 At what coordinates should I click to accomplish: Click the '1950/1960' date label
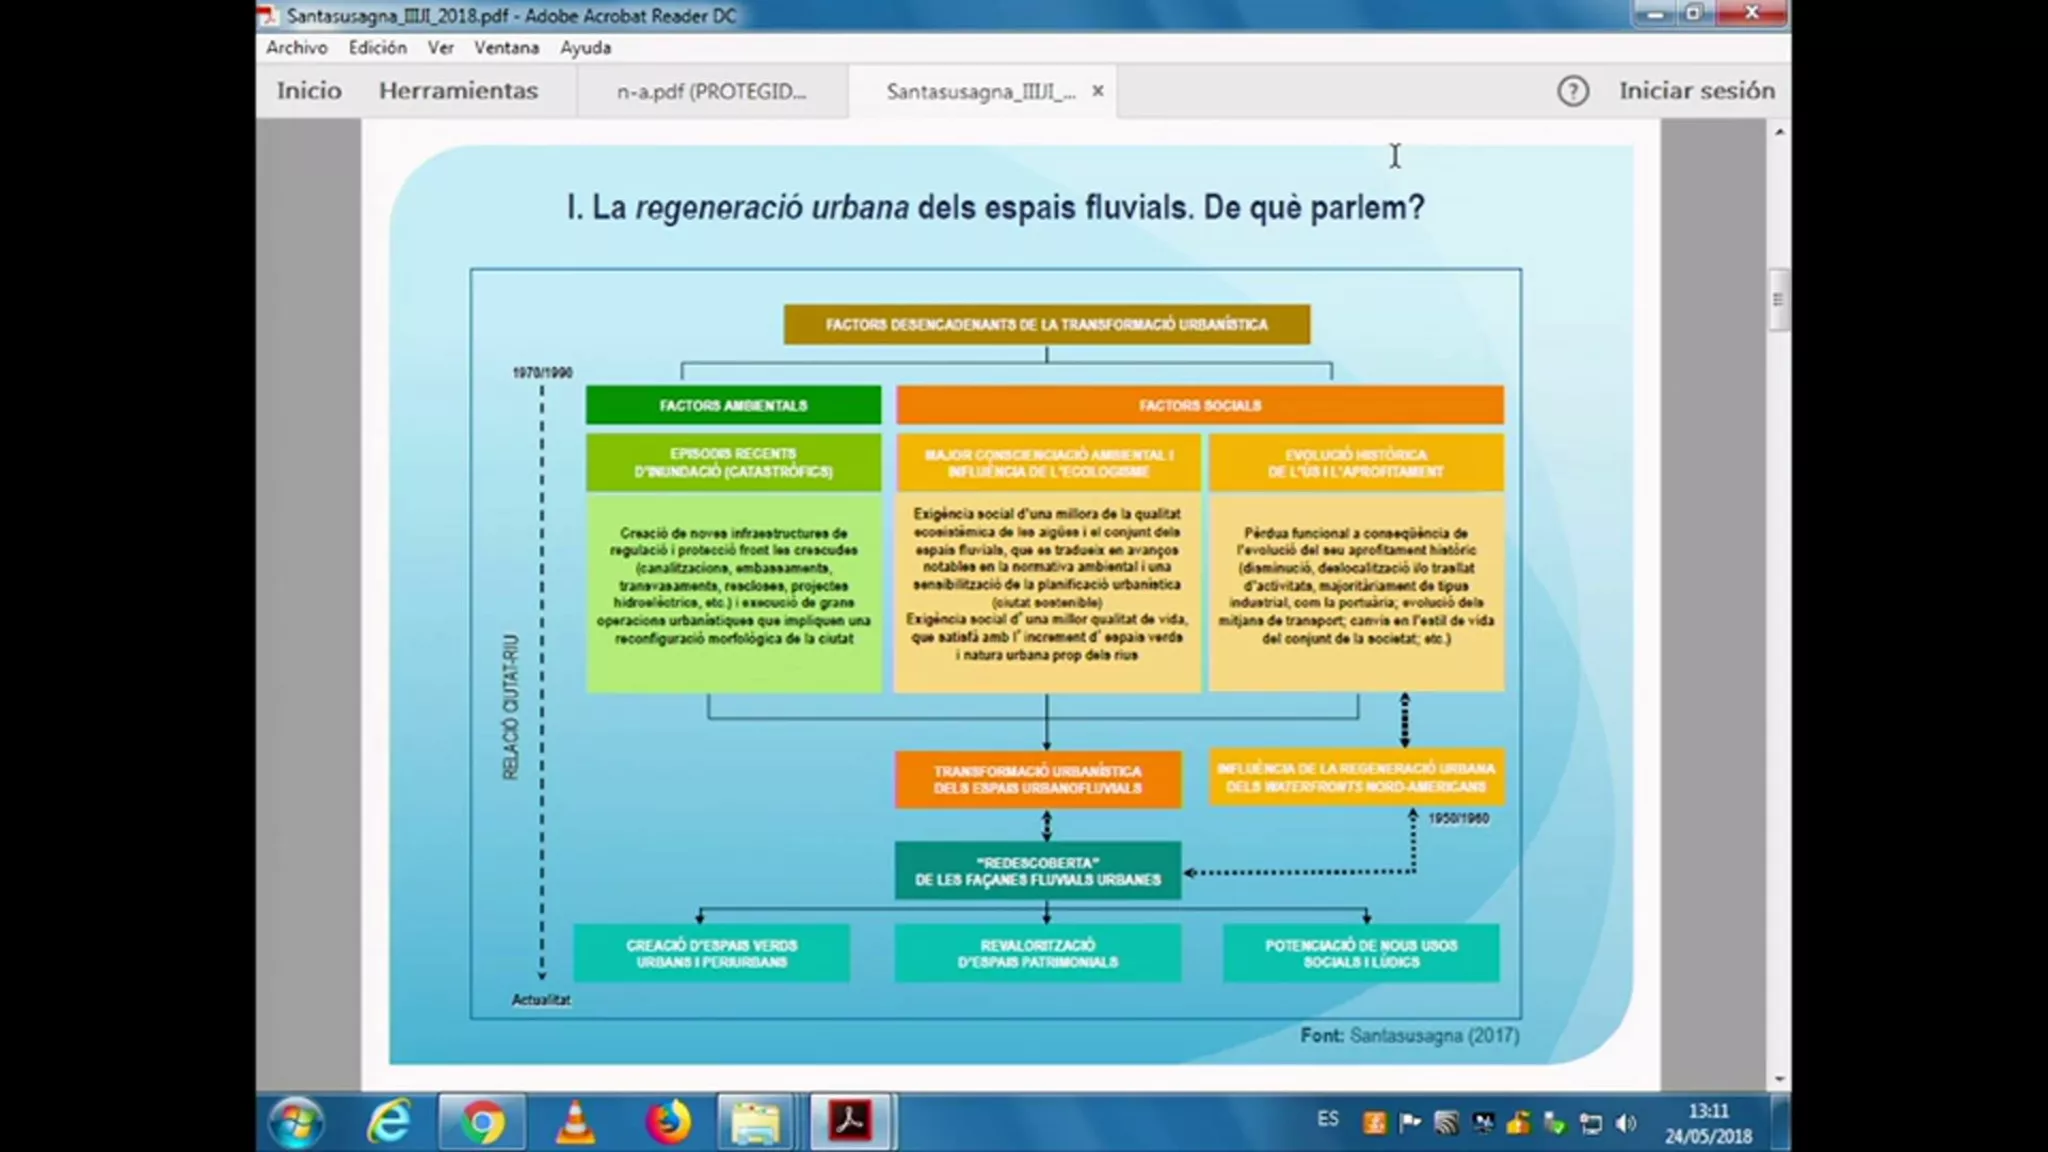[x=1459, y=818]
